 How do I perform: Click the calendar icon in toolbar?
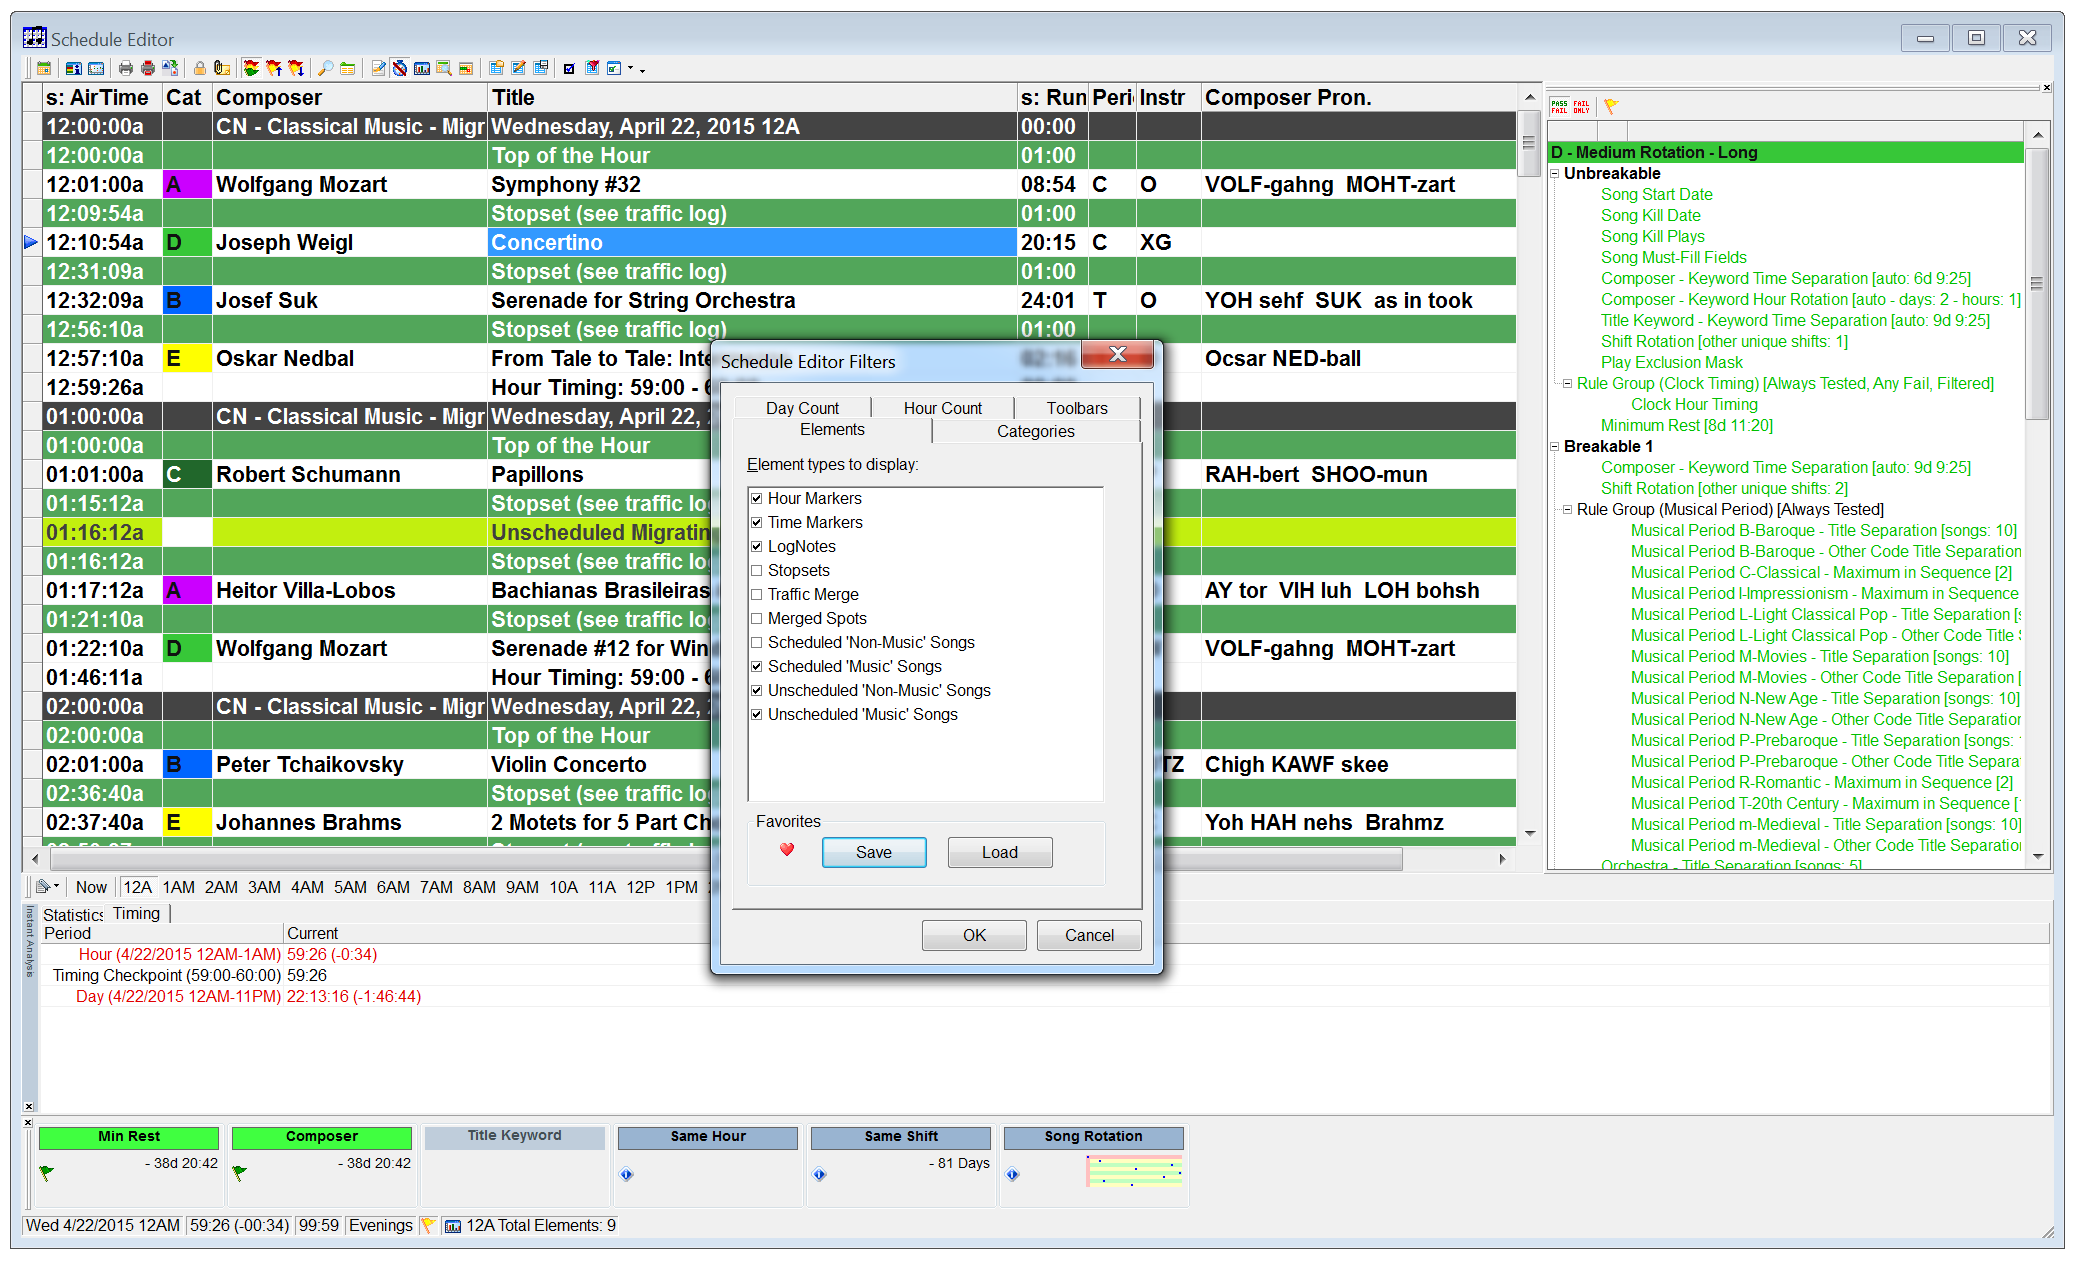tap(44, 68)
